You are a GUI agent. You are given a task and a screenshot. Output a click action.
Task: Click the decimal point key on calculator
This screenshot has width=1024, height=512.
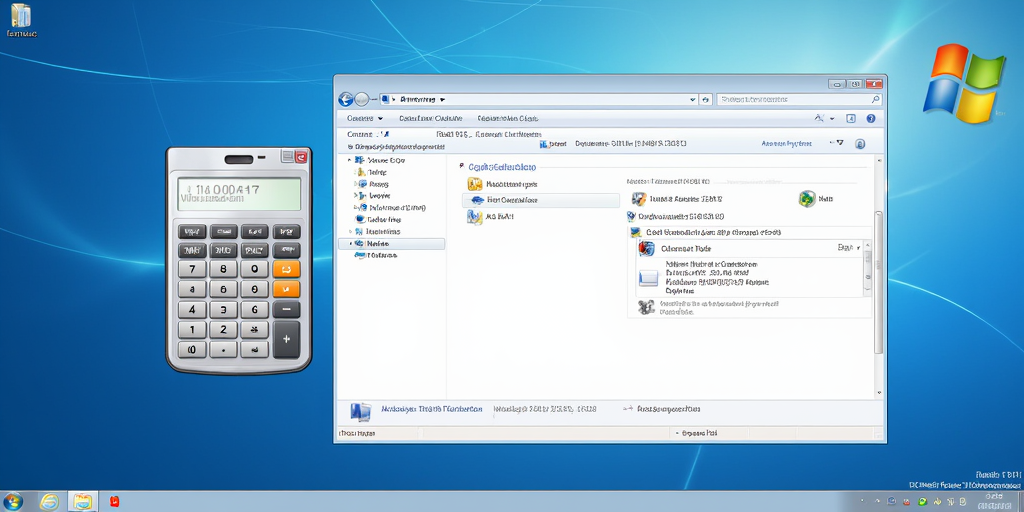point(223,350)
